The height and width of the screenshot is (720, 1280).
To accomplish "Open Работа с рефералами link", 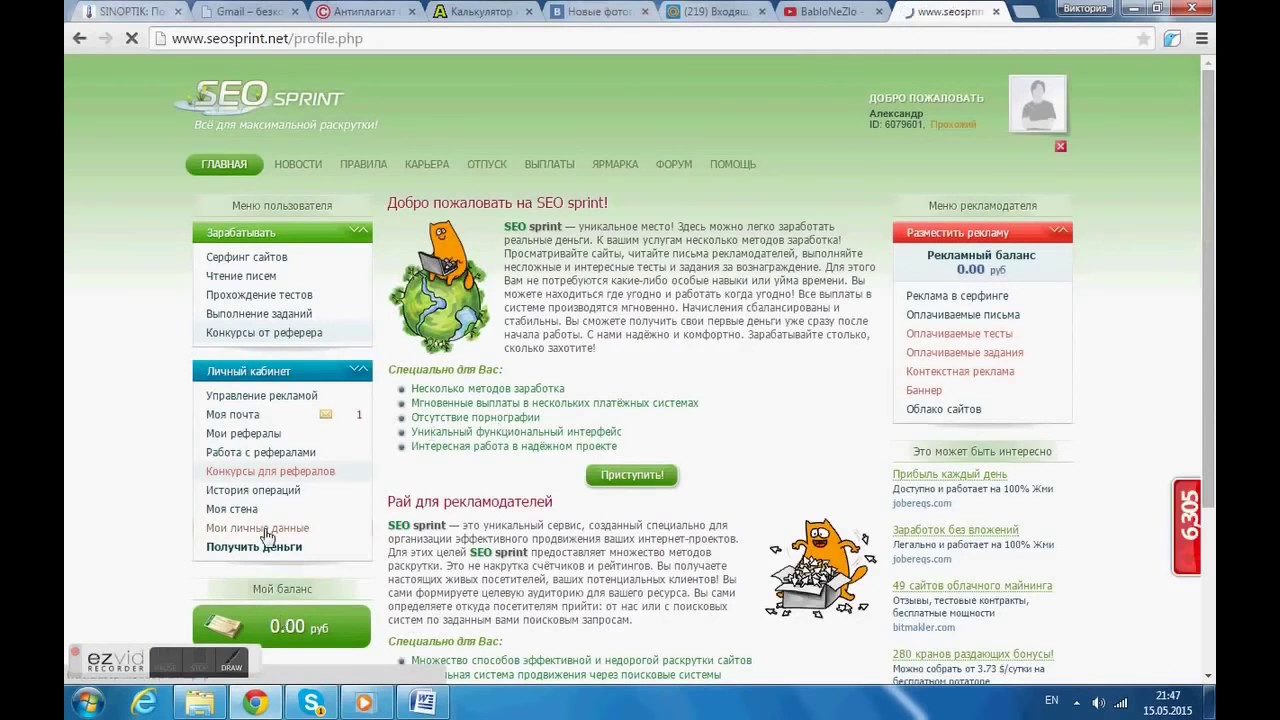I will coord(260,453).
